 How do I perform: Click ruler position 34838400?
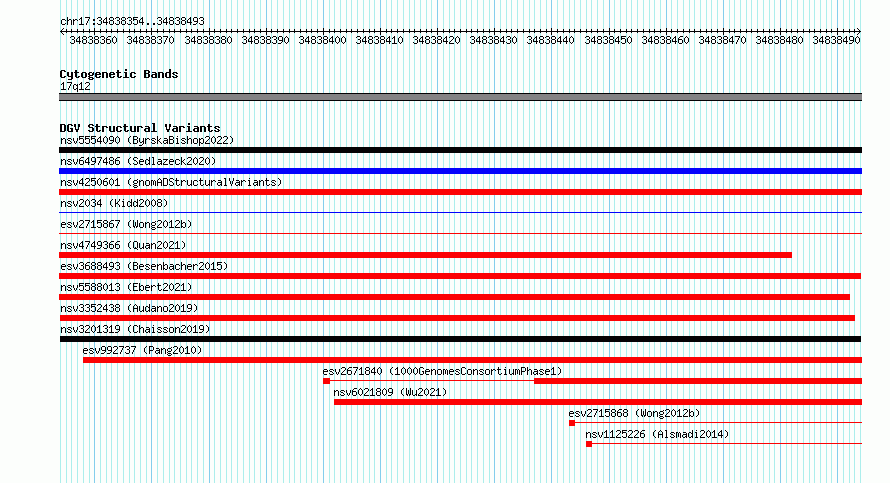(322, 40)
